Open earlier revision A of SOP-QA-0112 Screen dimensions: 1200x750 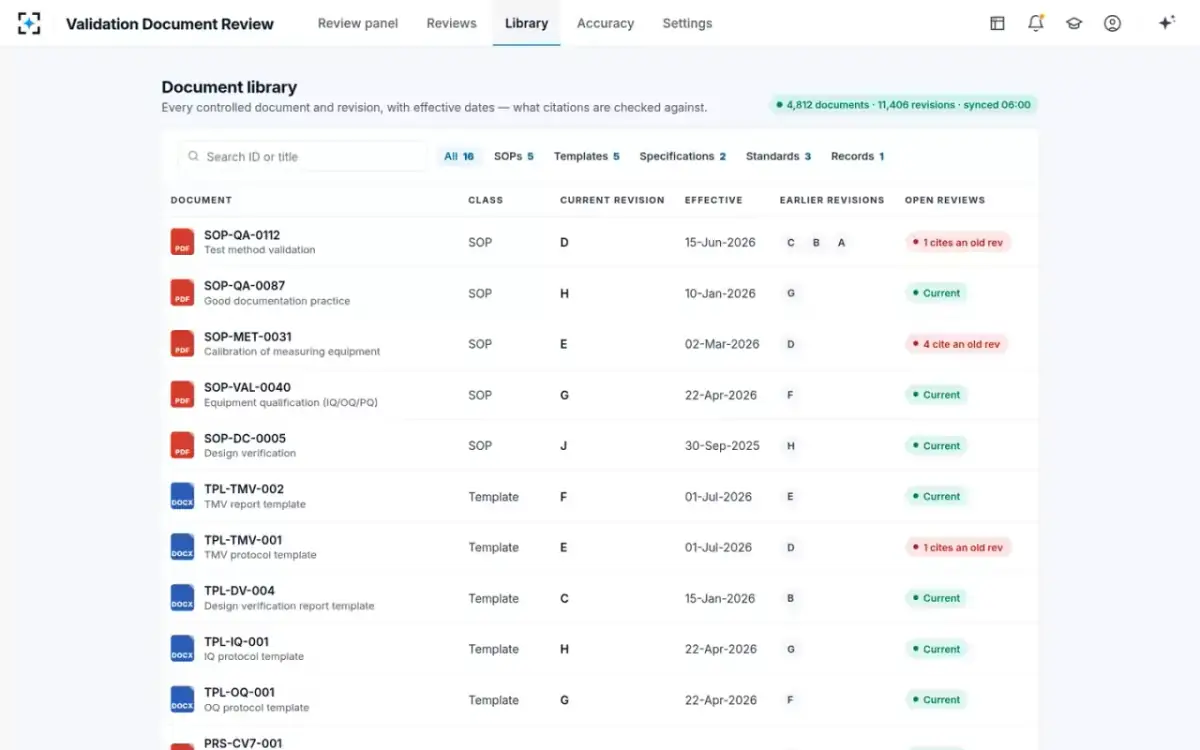pyautogui.click(x=841, y=243)
